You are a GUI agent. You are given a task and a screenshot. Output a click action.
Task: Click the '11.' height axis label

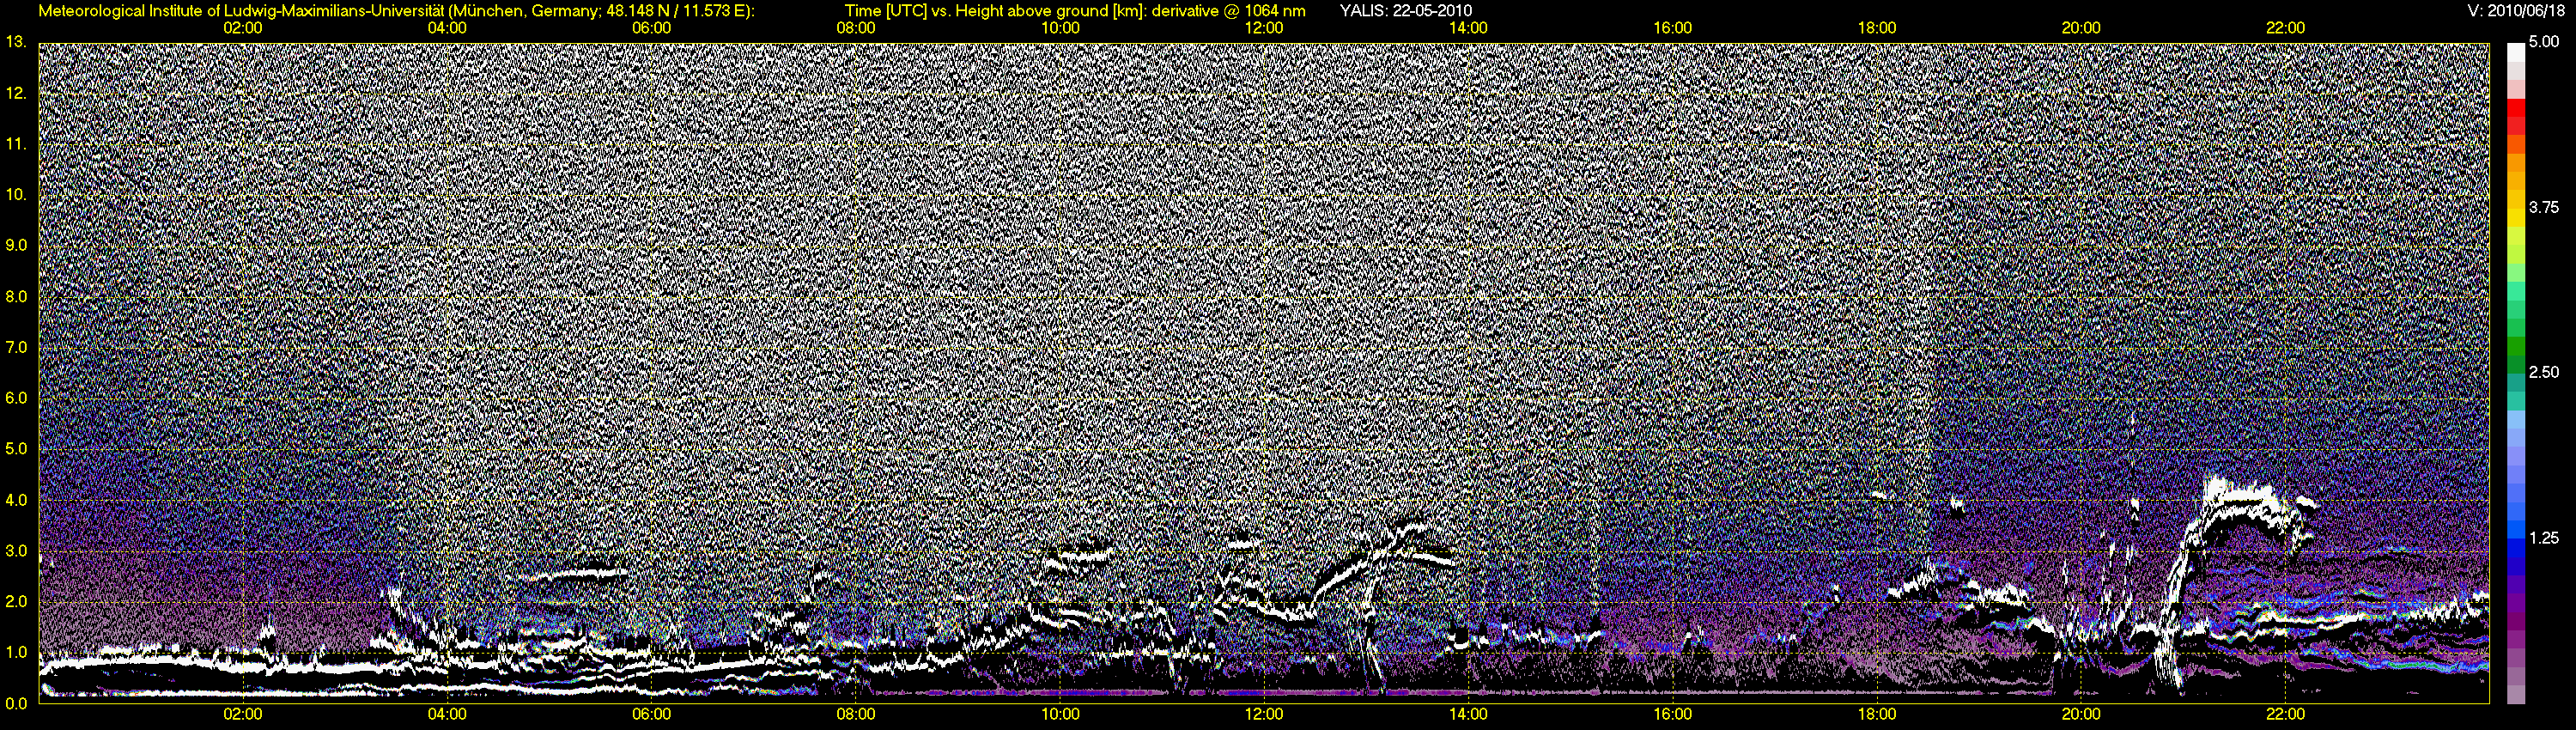pyautogui.click(x=16, y=144)
